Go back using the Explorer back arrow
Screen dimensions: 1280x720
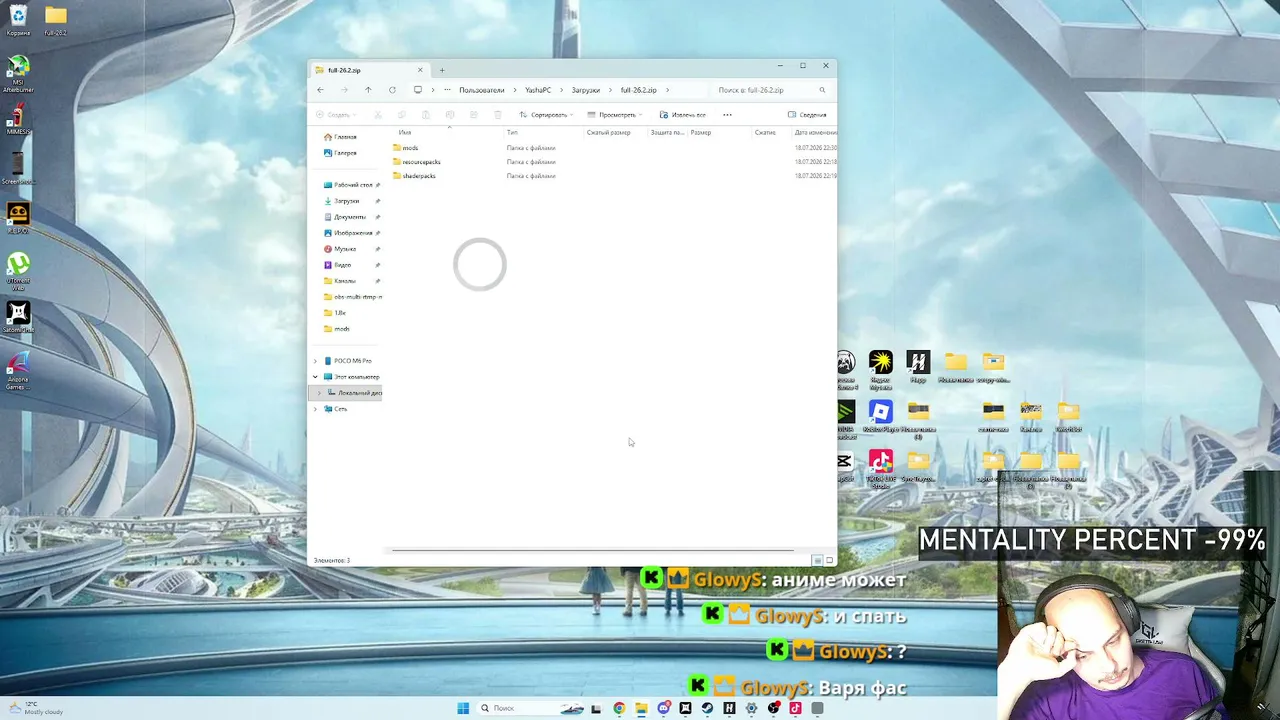(x=320, y=90)
